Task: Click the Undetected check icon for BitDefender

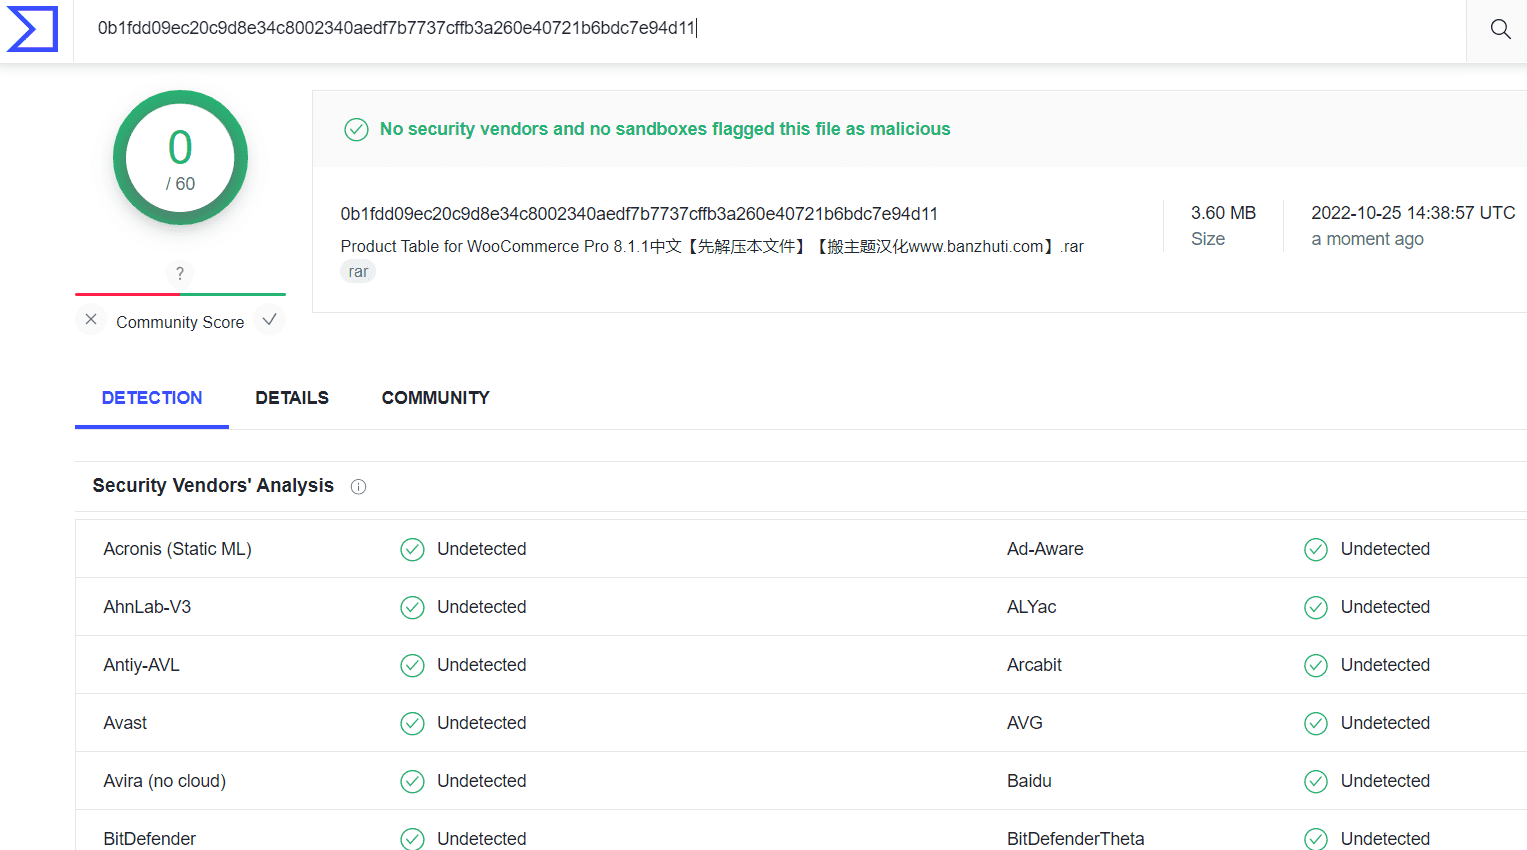Action: pyautogui.click(x=412, y=839)
